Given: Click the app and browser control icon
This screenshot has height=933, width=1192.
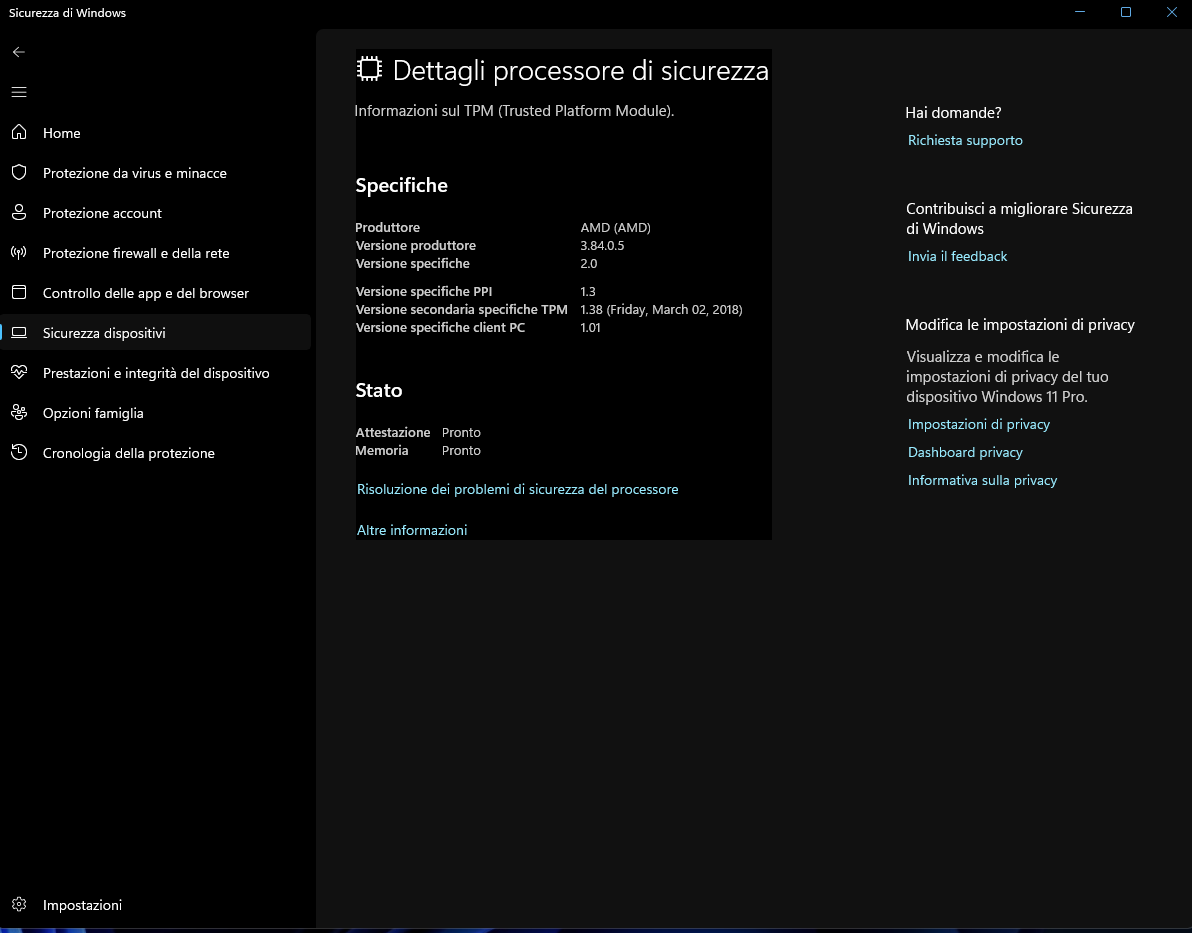Looking at the screenshot, I should pyautogui.click(x=19, y=293).
